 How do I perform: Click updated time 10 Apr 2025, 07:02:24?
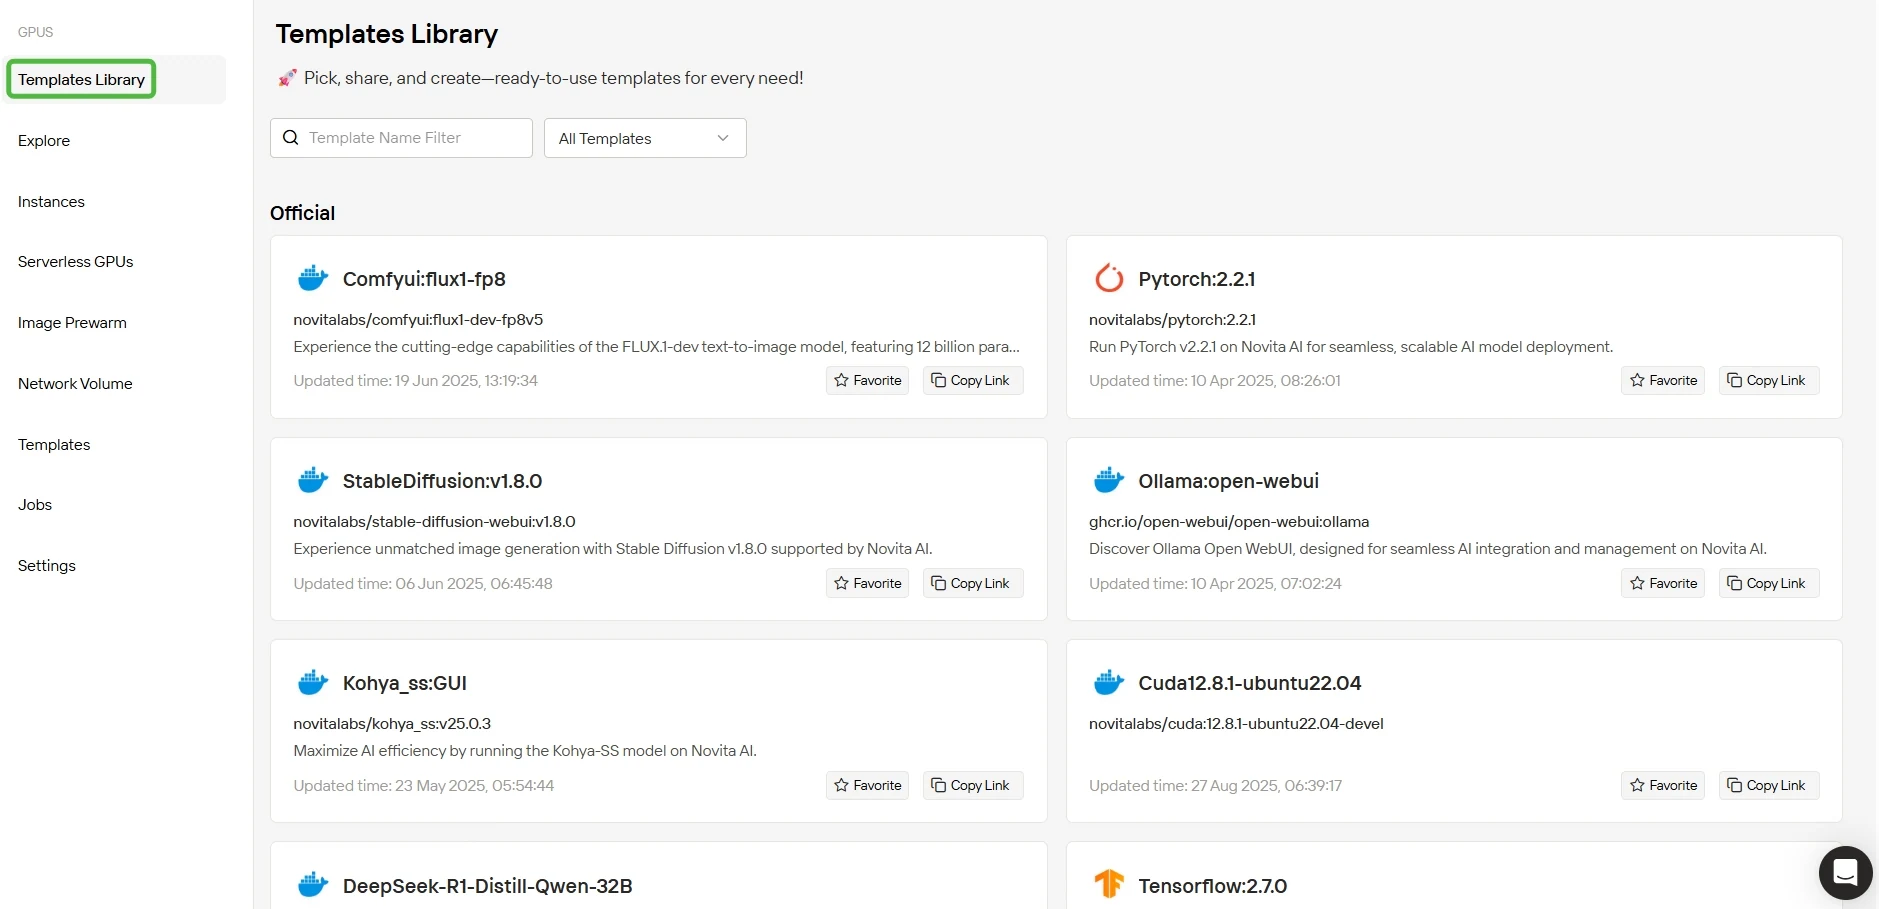click(1215, 584)
